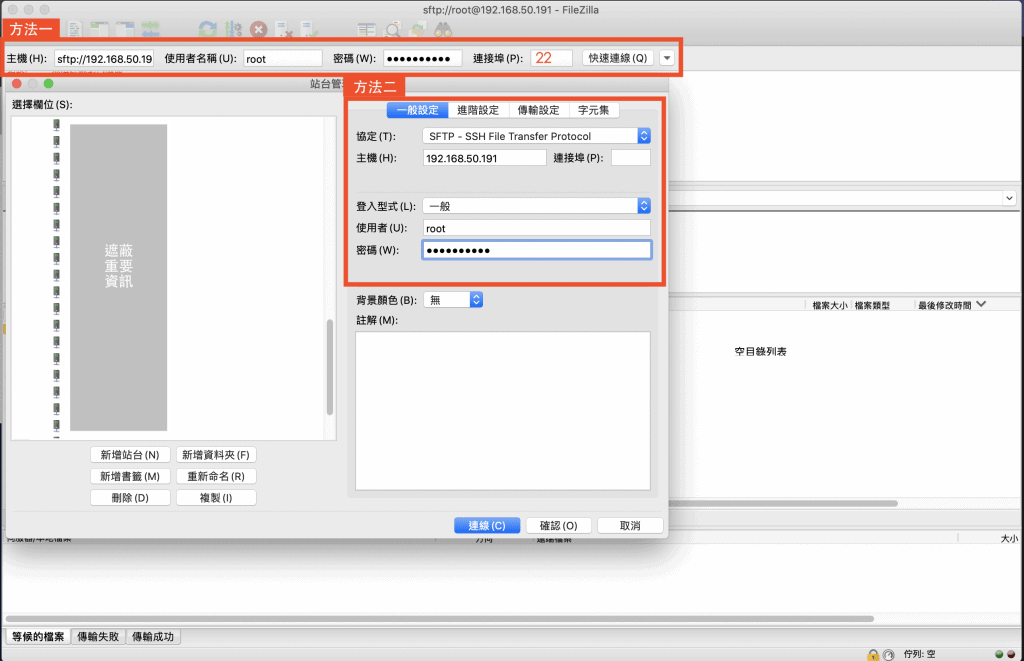The width and height of the screenshot is (1024, 661).
Task: Click the 連接埠 port field in site manager
Action: tap(630, 158)
